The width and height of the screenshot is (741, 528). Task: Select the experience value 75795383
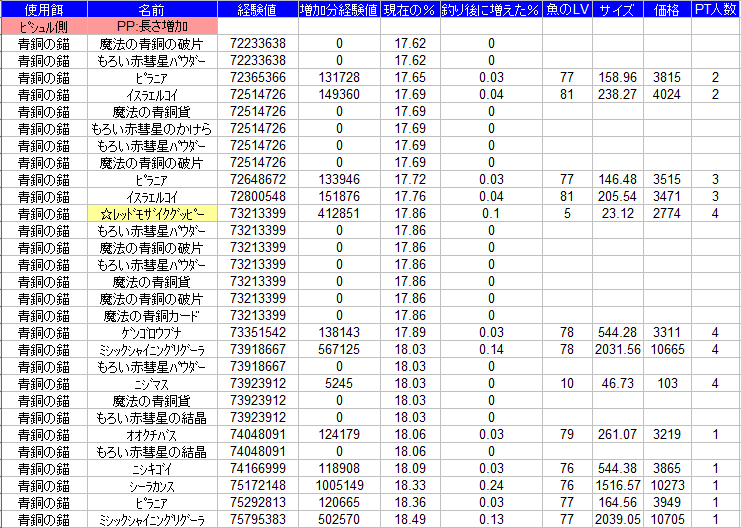258,520
